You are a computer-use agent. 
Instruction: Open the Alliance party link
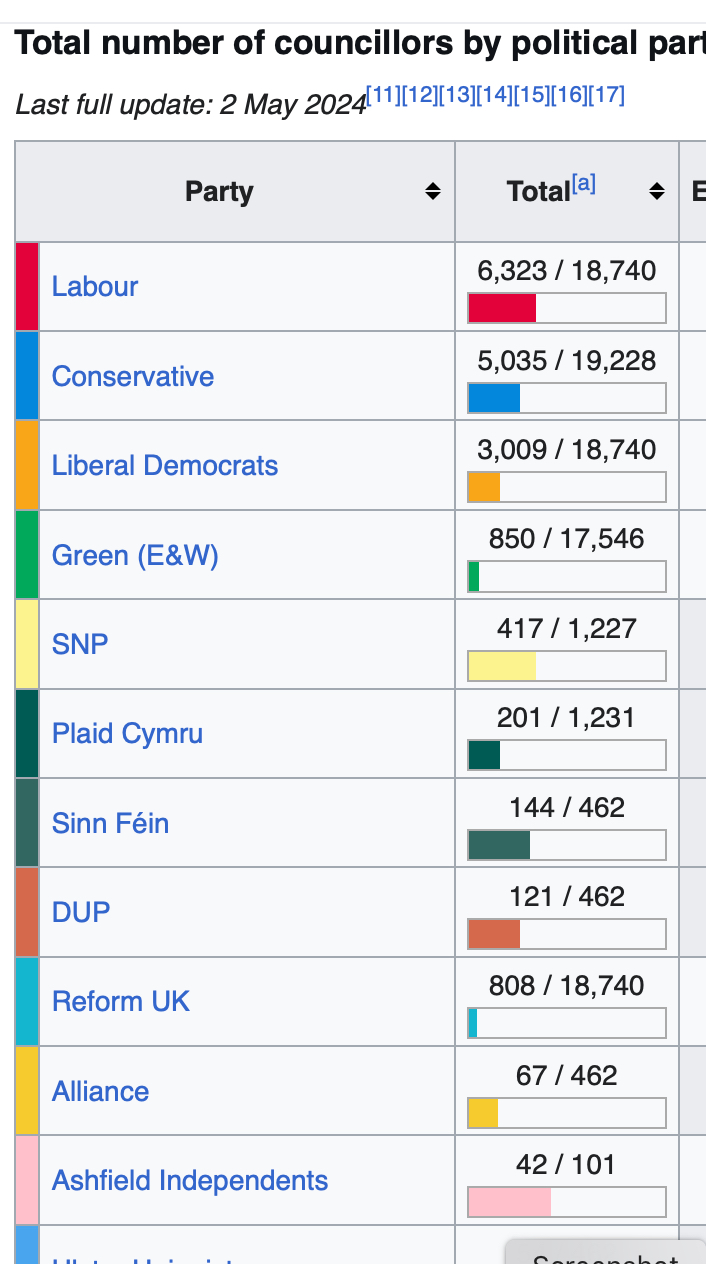click(x=100, y=1091)
